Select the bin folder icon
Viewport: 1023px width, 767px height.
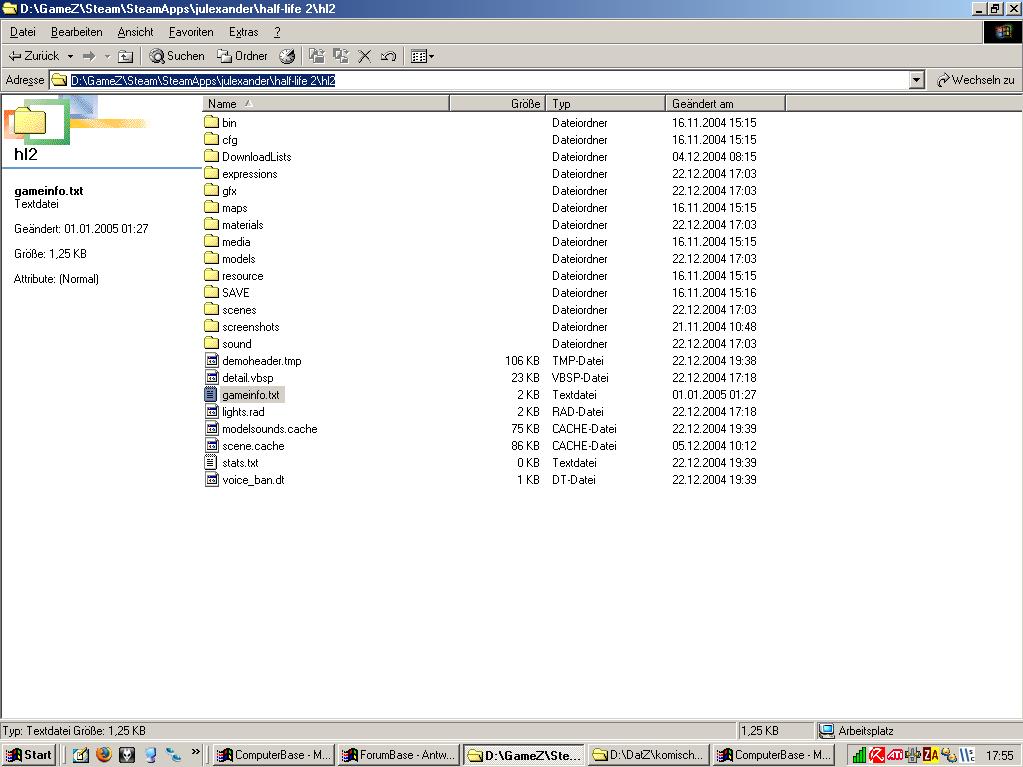click(211, 122)
